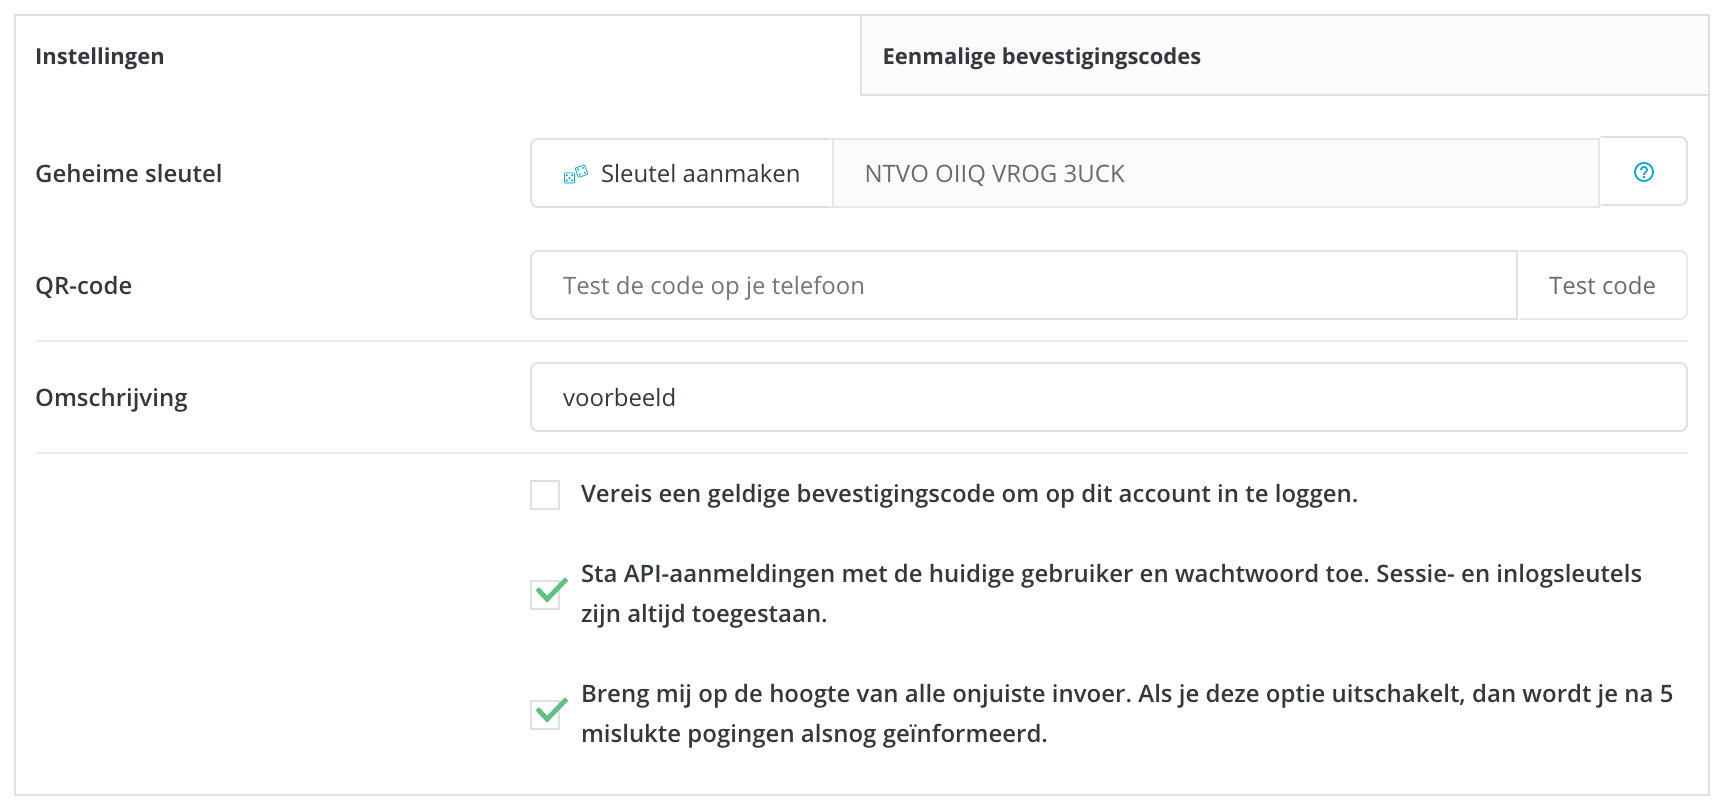
Task: Click the Omschrijving field with 'voorbeeld'
Action: (x=1109, y=397)
